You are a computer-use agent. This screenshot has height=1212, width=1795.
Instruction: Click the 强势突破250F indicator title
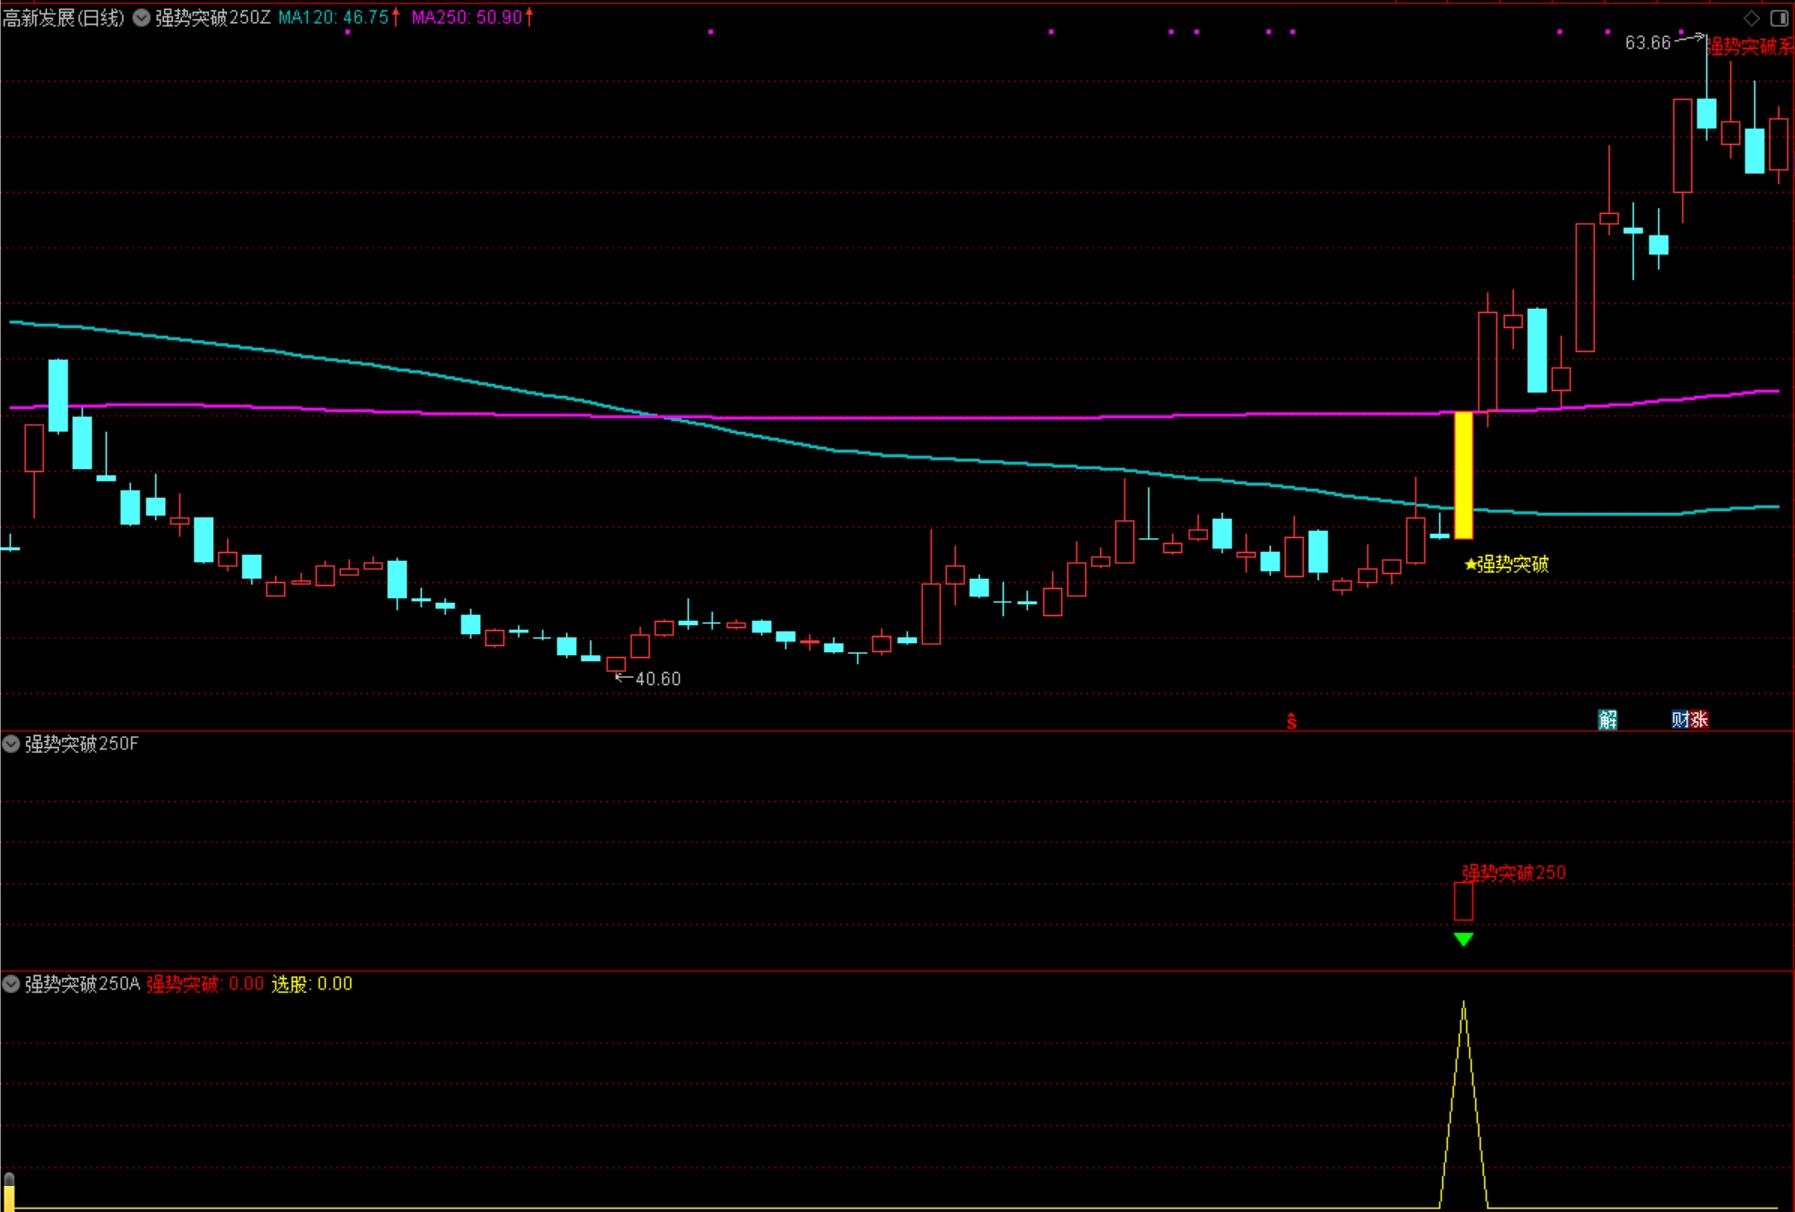pyautogui.click(x=82, y=744)
